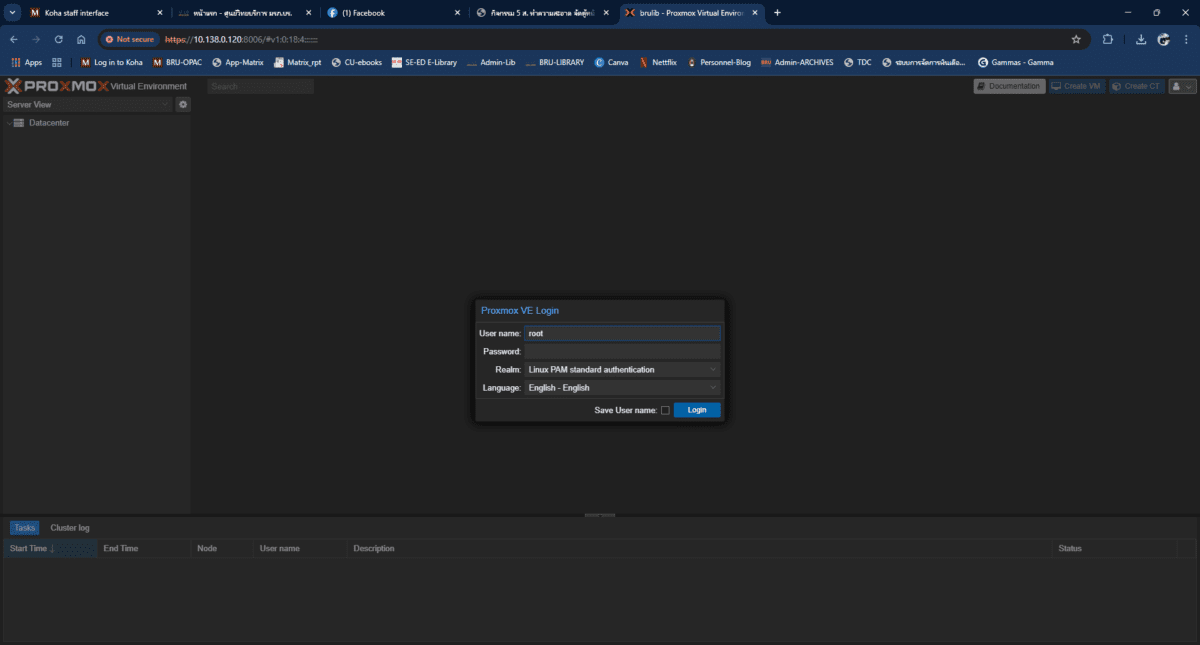Open the browser three-dot menu

click(x=1187, y=39)
